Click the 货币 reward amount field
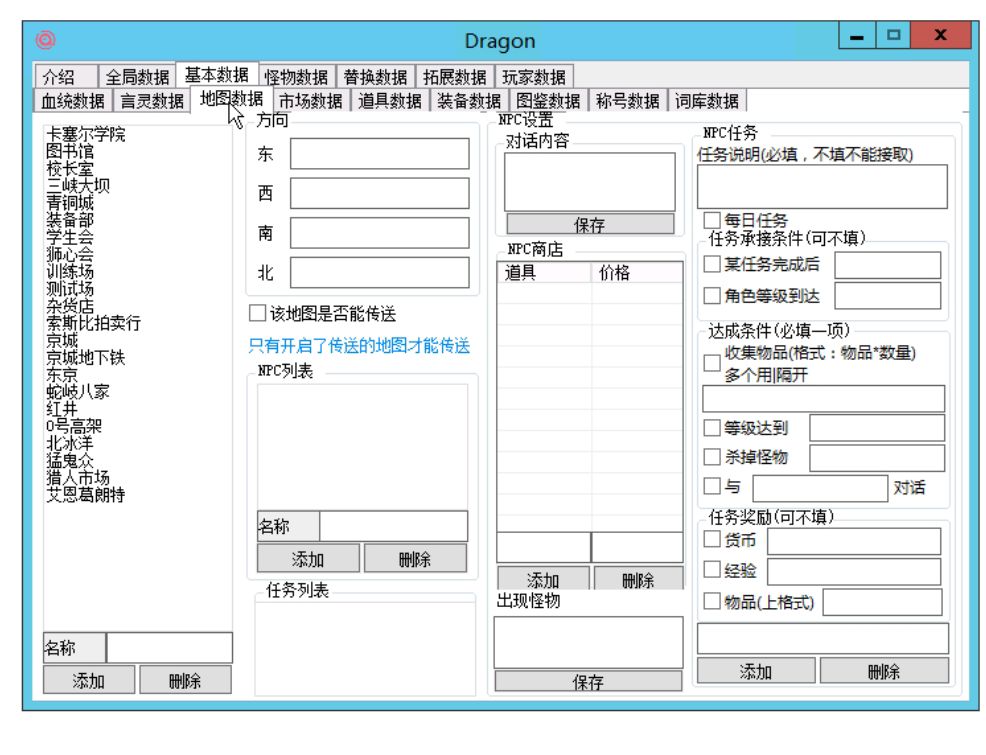 [854, 541]
